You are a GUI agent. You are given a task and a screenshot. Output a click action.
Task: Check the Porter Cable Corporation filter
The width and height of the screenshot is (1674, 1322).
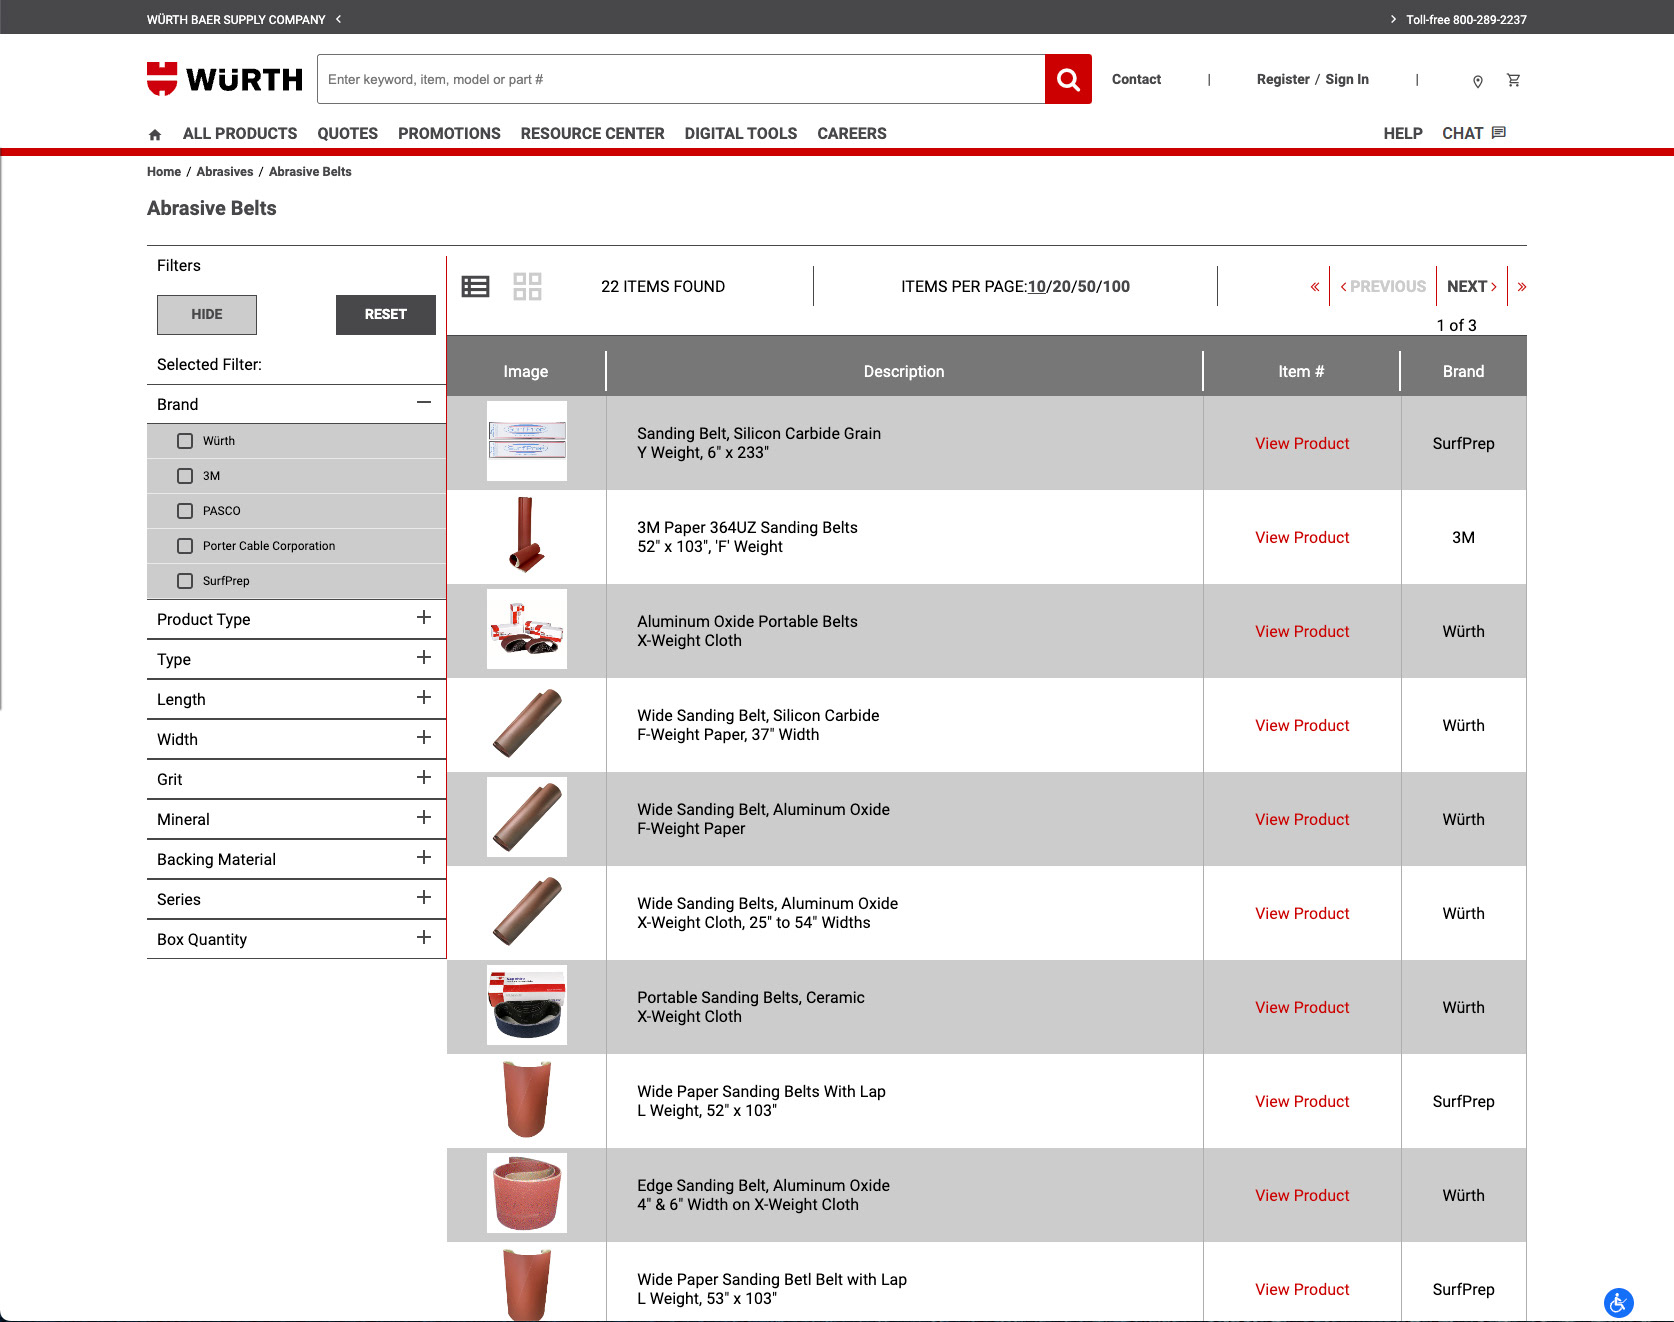pyautogui.click(x=185, y=546)
